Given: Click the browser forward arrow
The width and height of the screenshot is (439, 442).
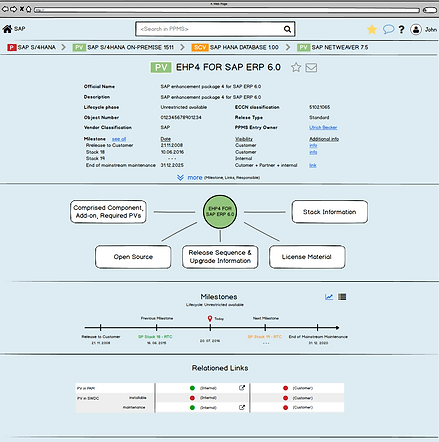Looking at the screenshot, I should coord(13,9).
